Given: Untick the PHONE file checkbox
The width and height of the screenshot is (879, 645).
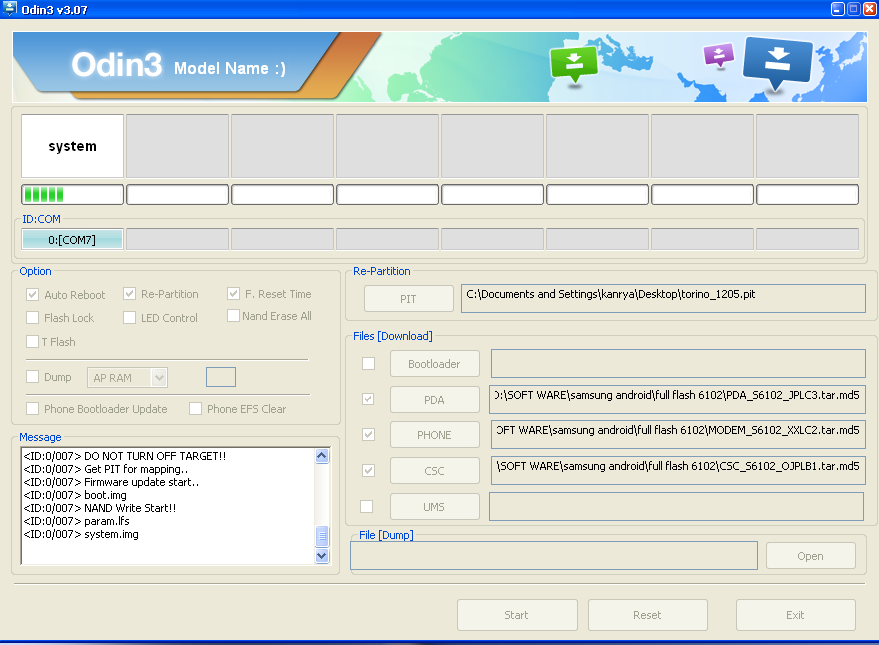Looking at the screenshot, I should click(368, 434).
